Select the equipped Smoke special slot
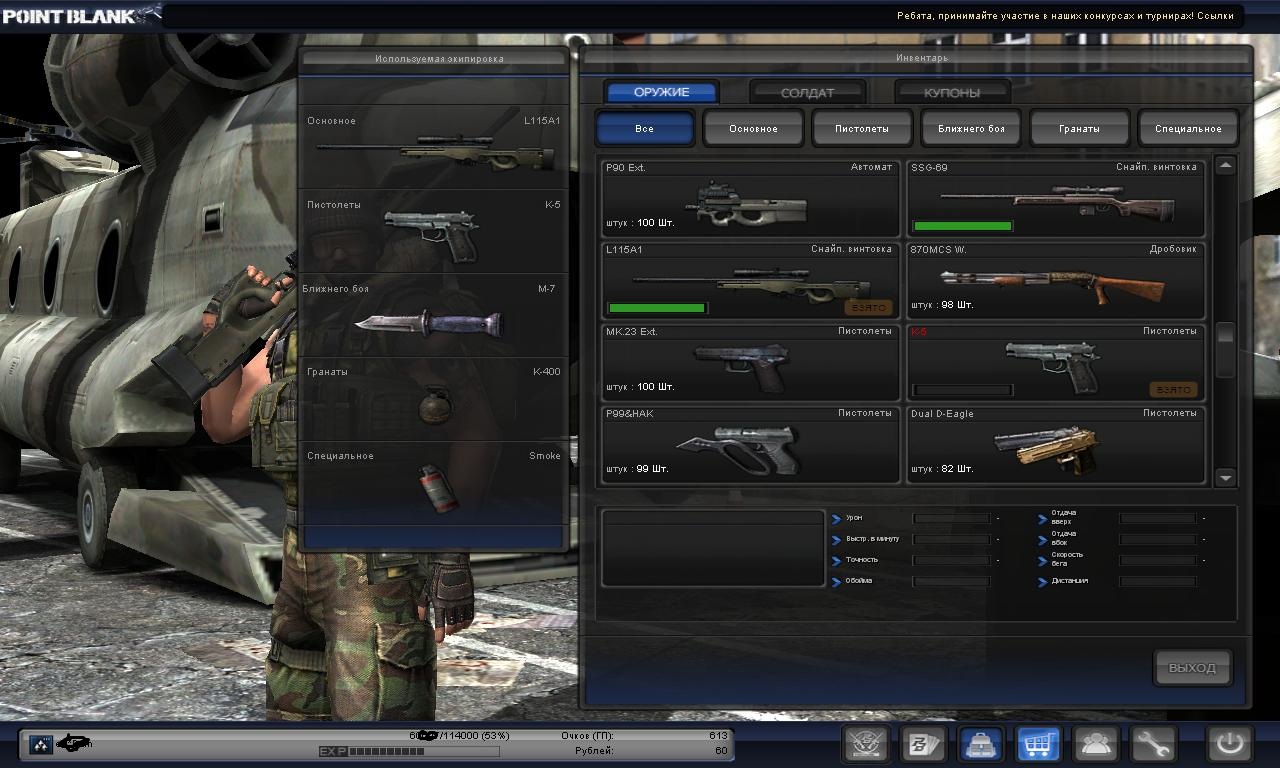The image size is (1280, 768). pyautogui.click(x=434, y=483)
